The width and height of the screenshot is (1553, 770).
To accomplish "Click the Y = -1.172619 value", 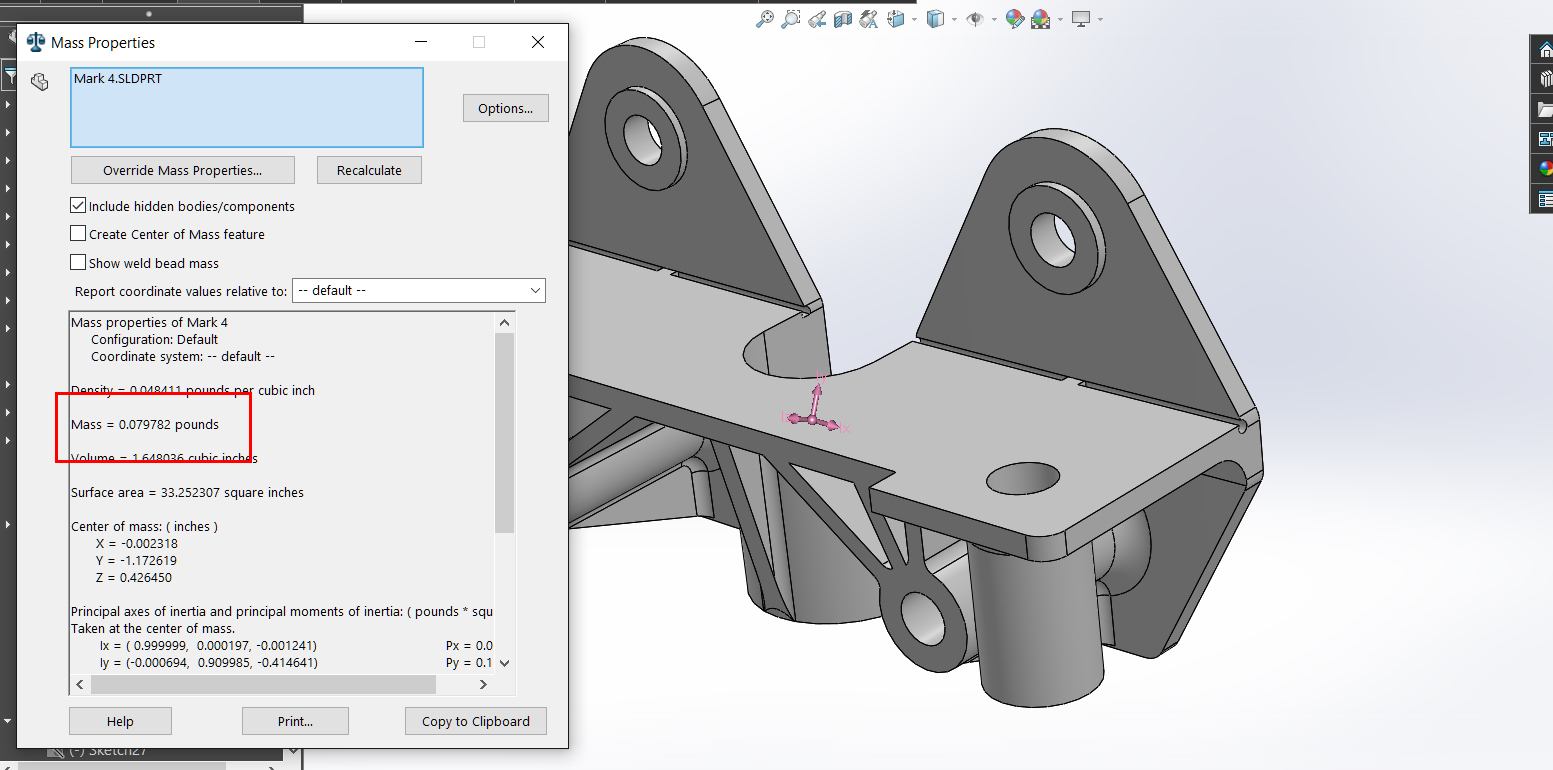I will [x=136, y=560].
